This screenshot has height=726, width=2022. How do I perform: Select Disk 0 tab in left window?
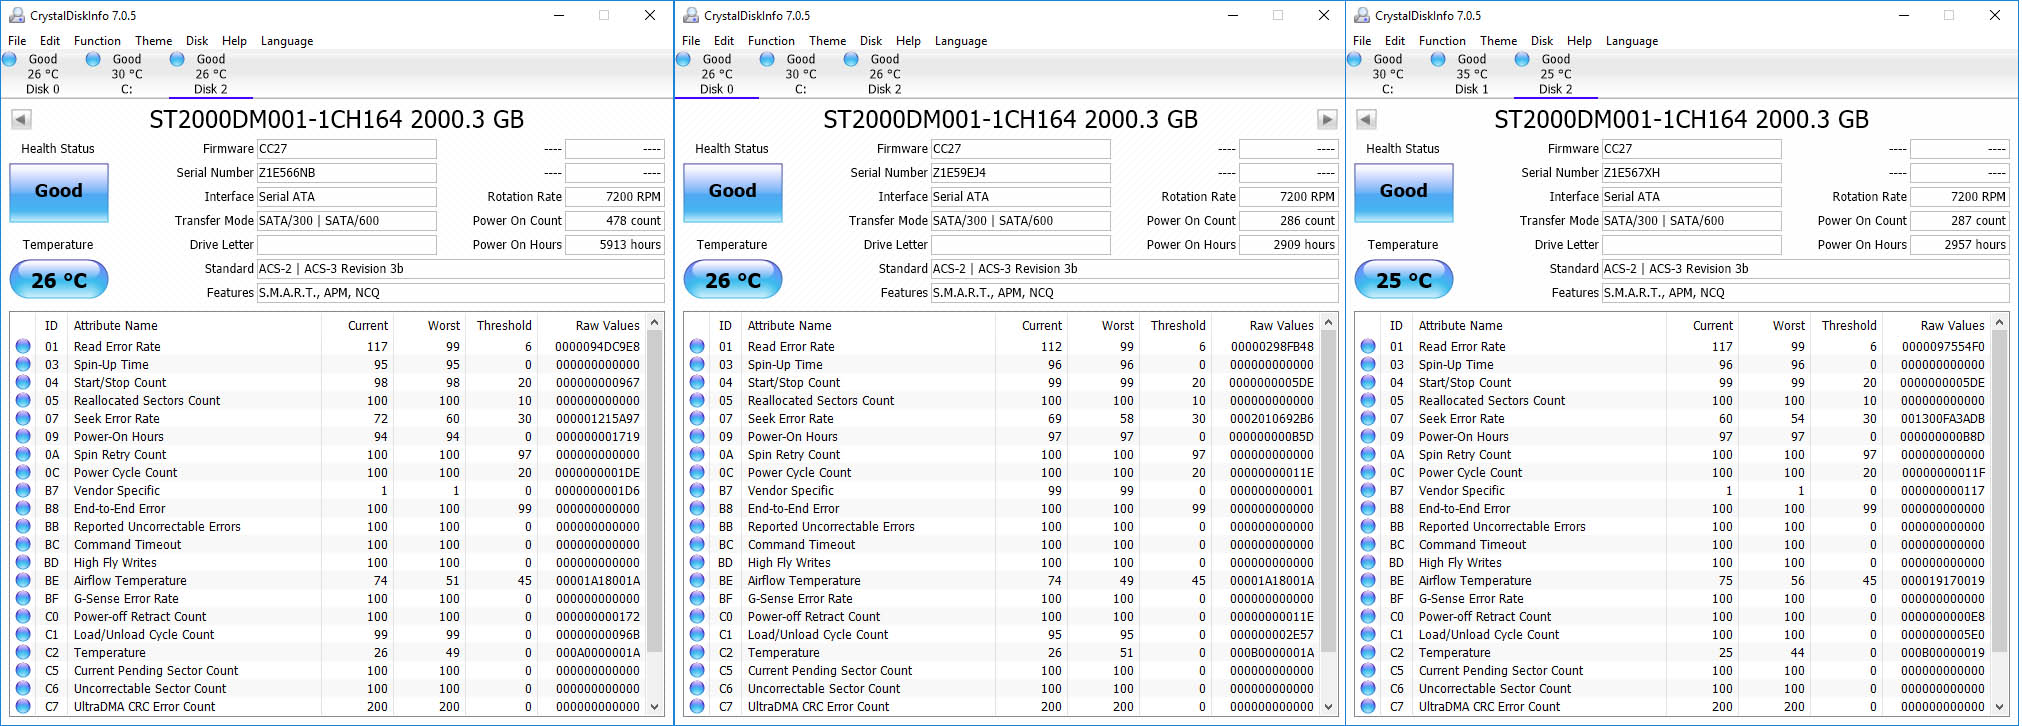click(x=43, y=74)
